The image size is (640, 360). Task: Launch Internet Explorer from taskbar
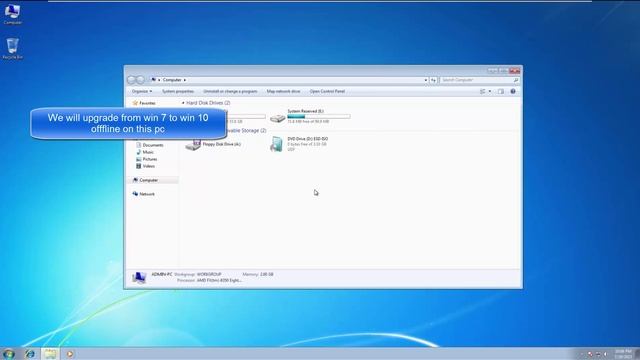click(x=30, y=354)
